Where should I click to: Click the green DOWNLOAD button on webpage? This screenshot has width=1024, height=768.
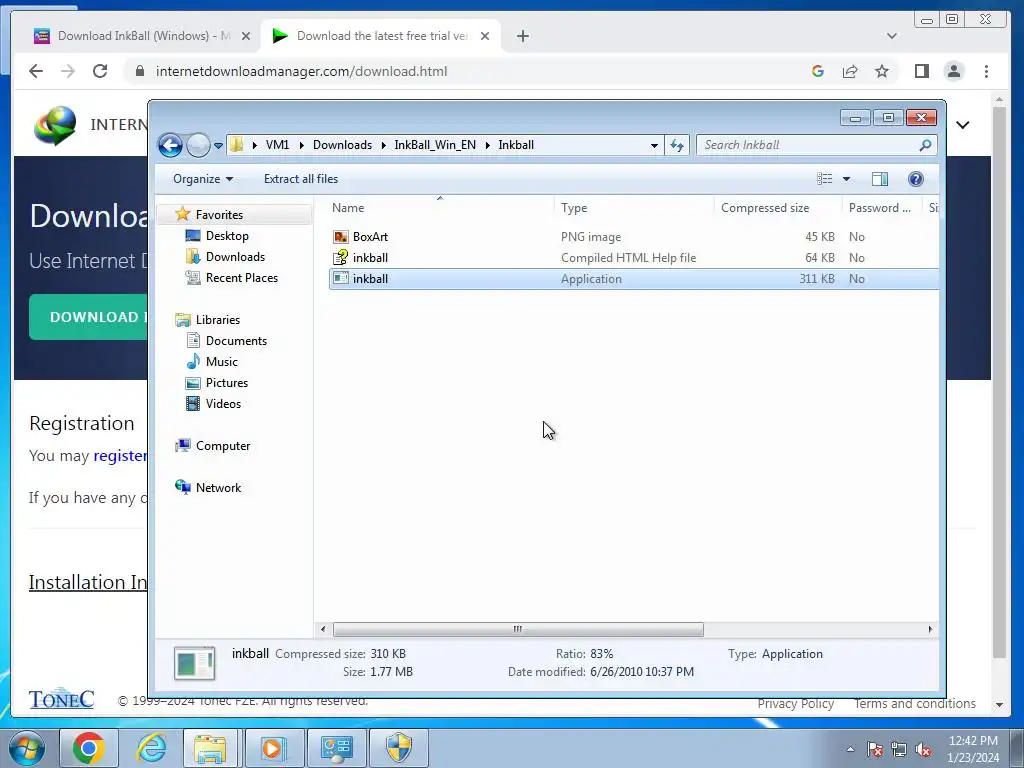(x=88, y=317)
